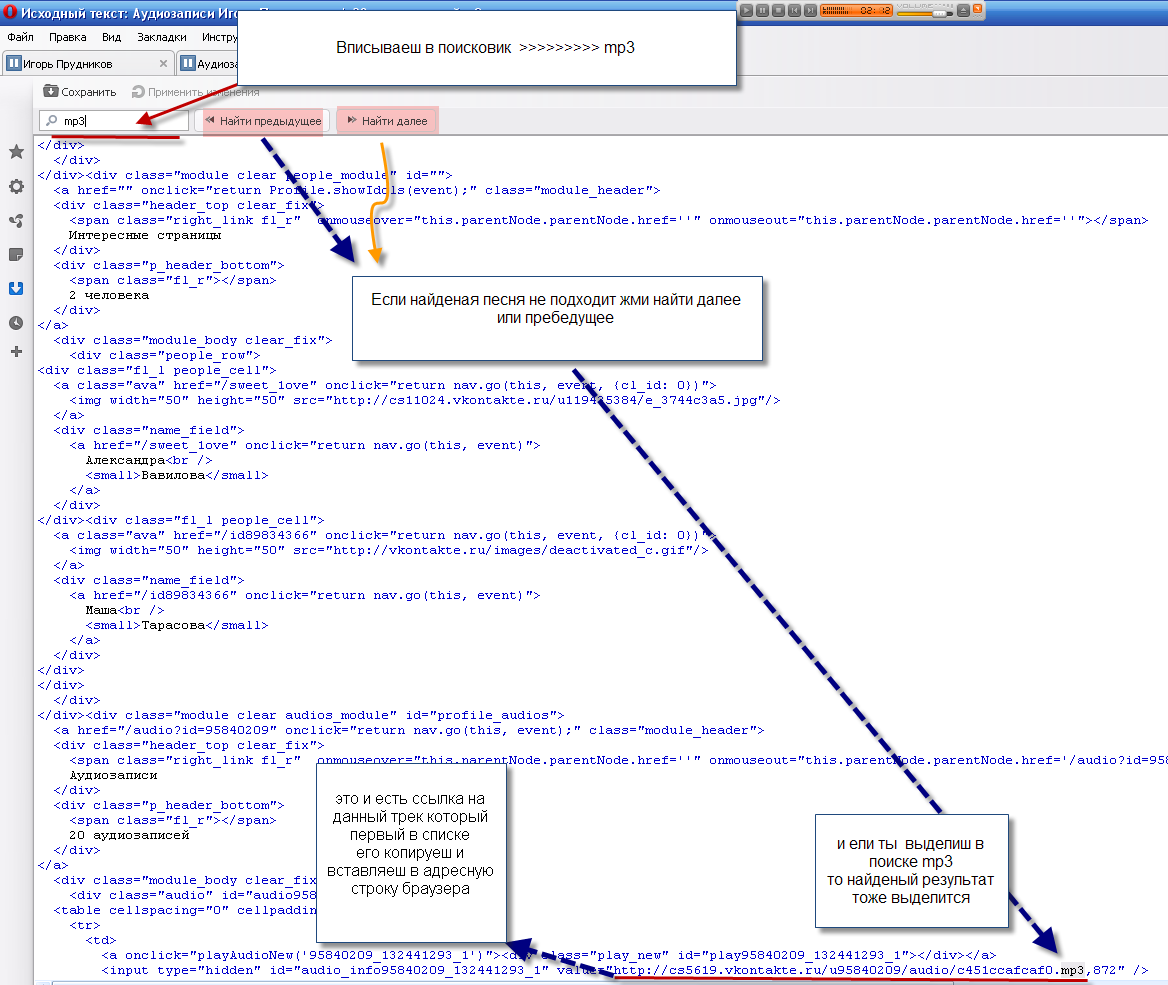Viewport: 1168px width, 985px height.
Task: Click the cs5619.vkontakte.ru audio URL
Action: (x=848, y=970)
